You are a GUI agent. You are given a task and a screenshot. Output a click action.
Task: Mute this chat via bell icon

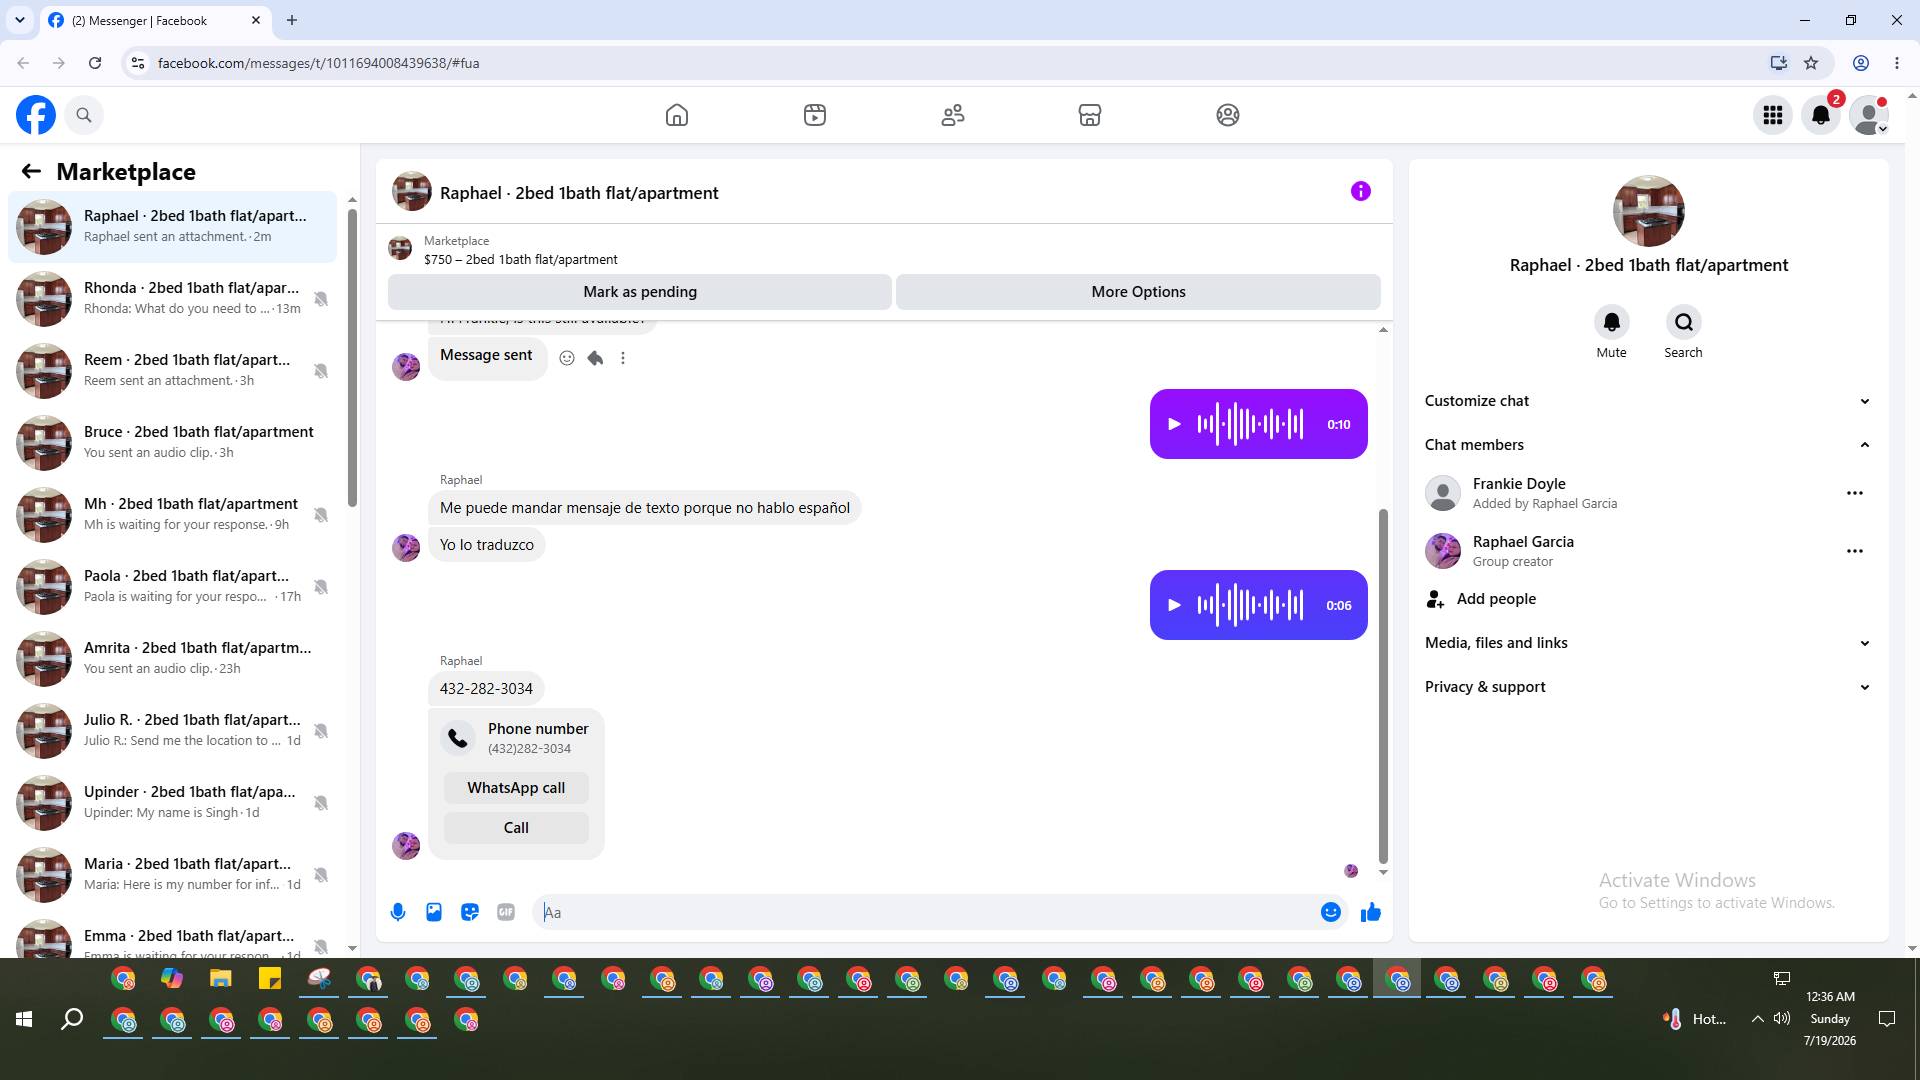(1612, 322)
